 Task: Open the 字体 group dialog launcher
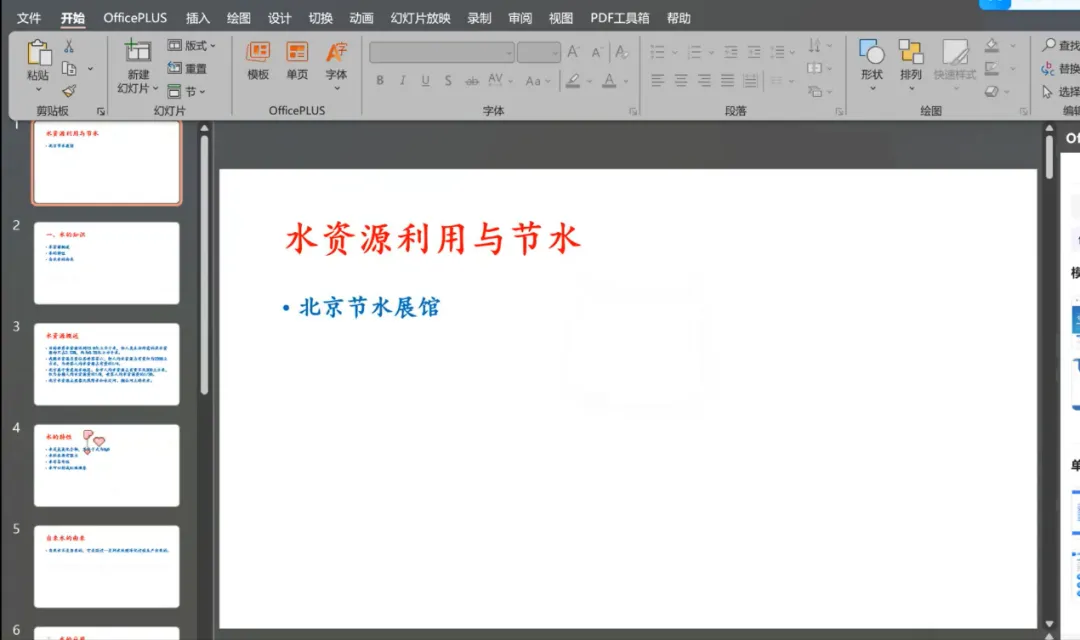point(633,111)
